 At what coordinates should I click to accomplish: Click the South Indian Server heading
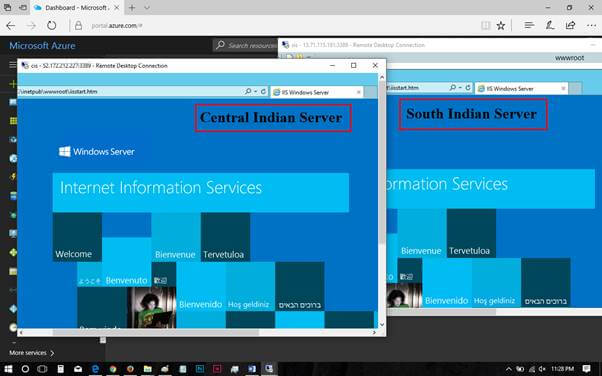471,114
